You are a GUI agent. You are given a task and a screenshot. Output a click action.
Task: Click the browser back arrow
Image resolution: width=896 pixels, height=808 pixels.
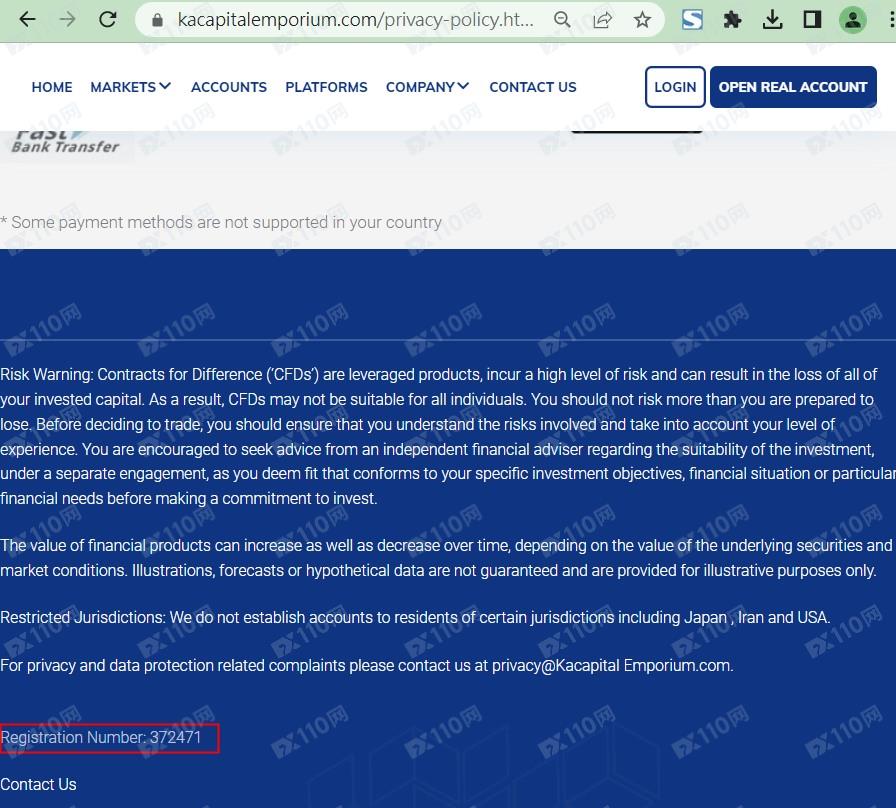point(27,20)
